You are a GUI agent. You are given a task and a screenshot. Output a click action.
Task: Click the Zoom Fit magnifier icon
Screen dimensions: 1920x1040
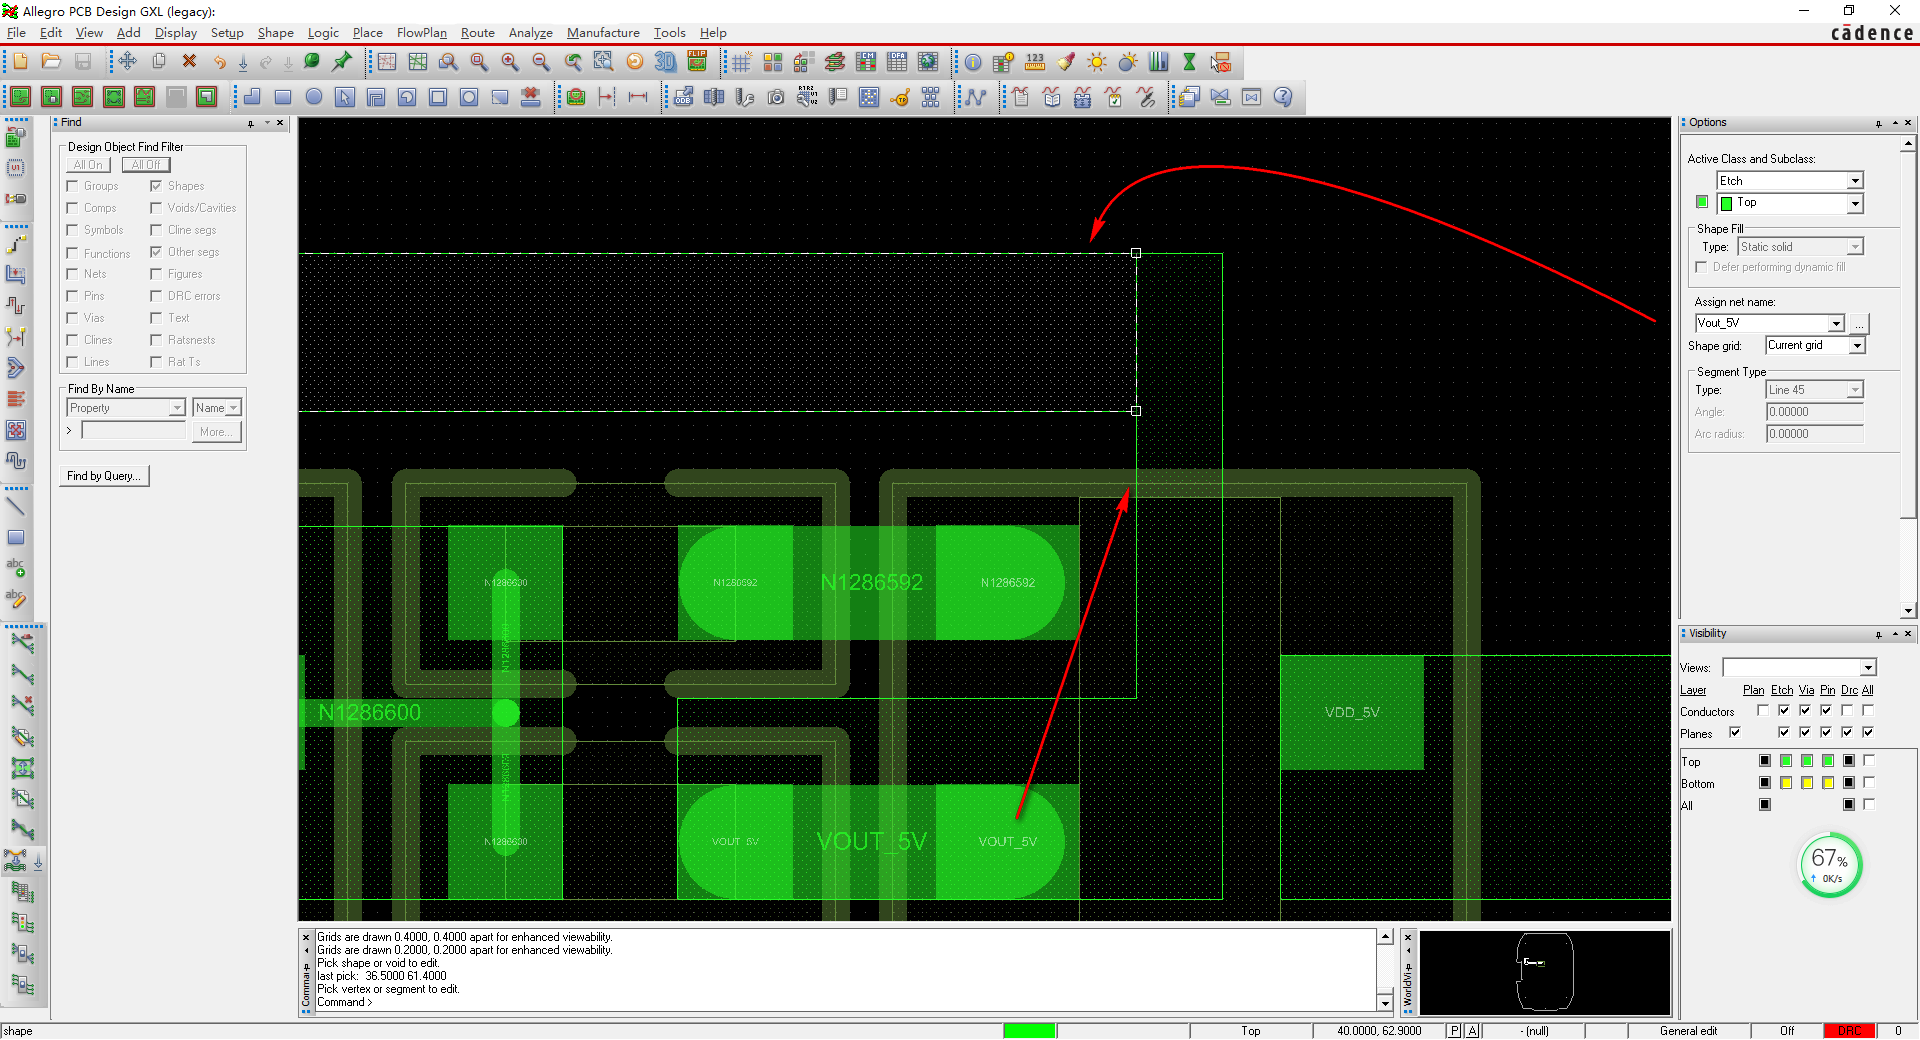[x=446, y=62]
